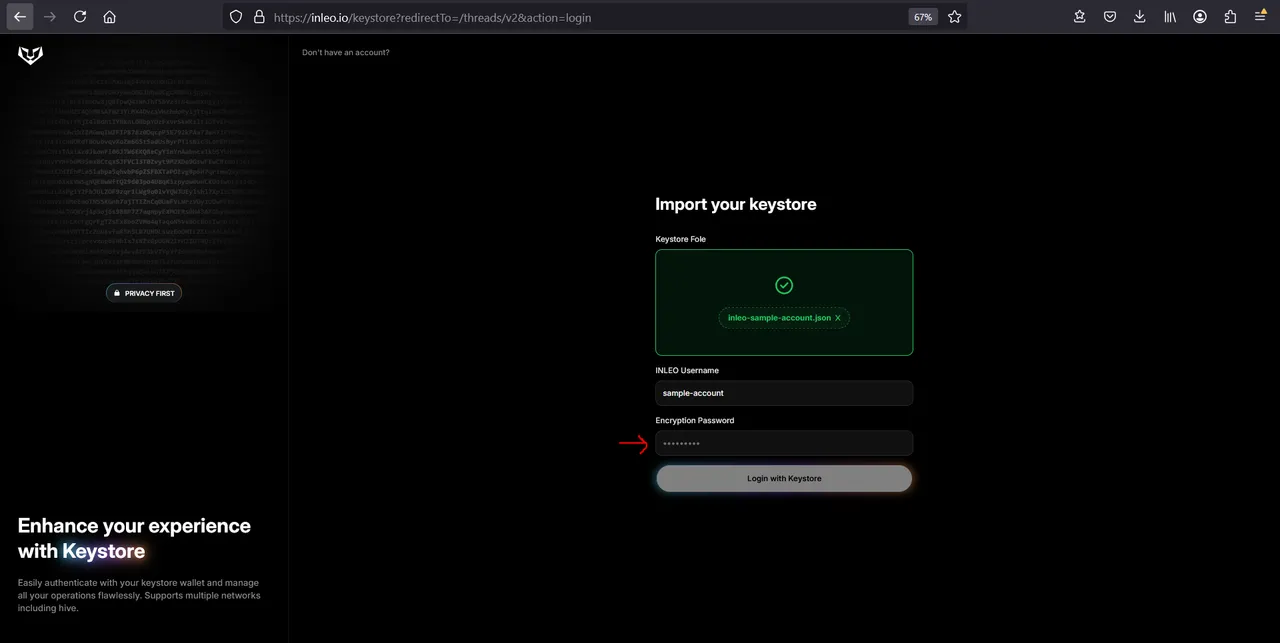This screenshot has width=1280, height=643.
Task: Open the extensions puzzle icon
Action: (x=1230, y=17)
